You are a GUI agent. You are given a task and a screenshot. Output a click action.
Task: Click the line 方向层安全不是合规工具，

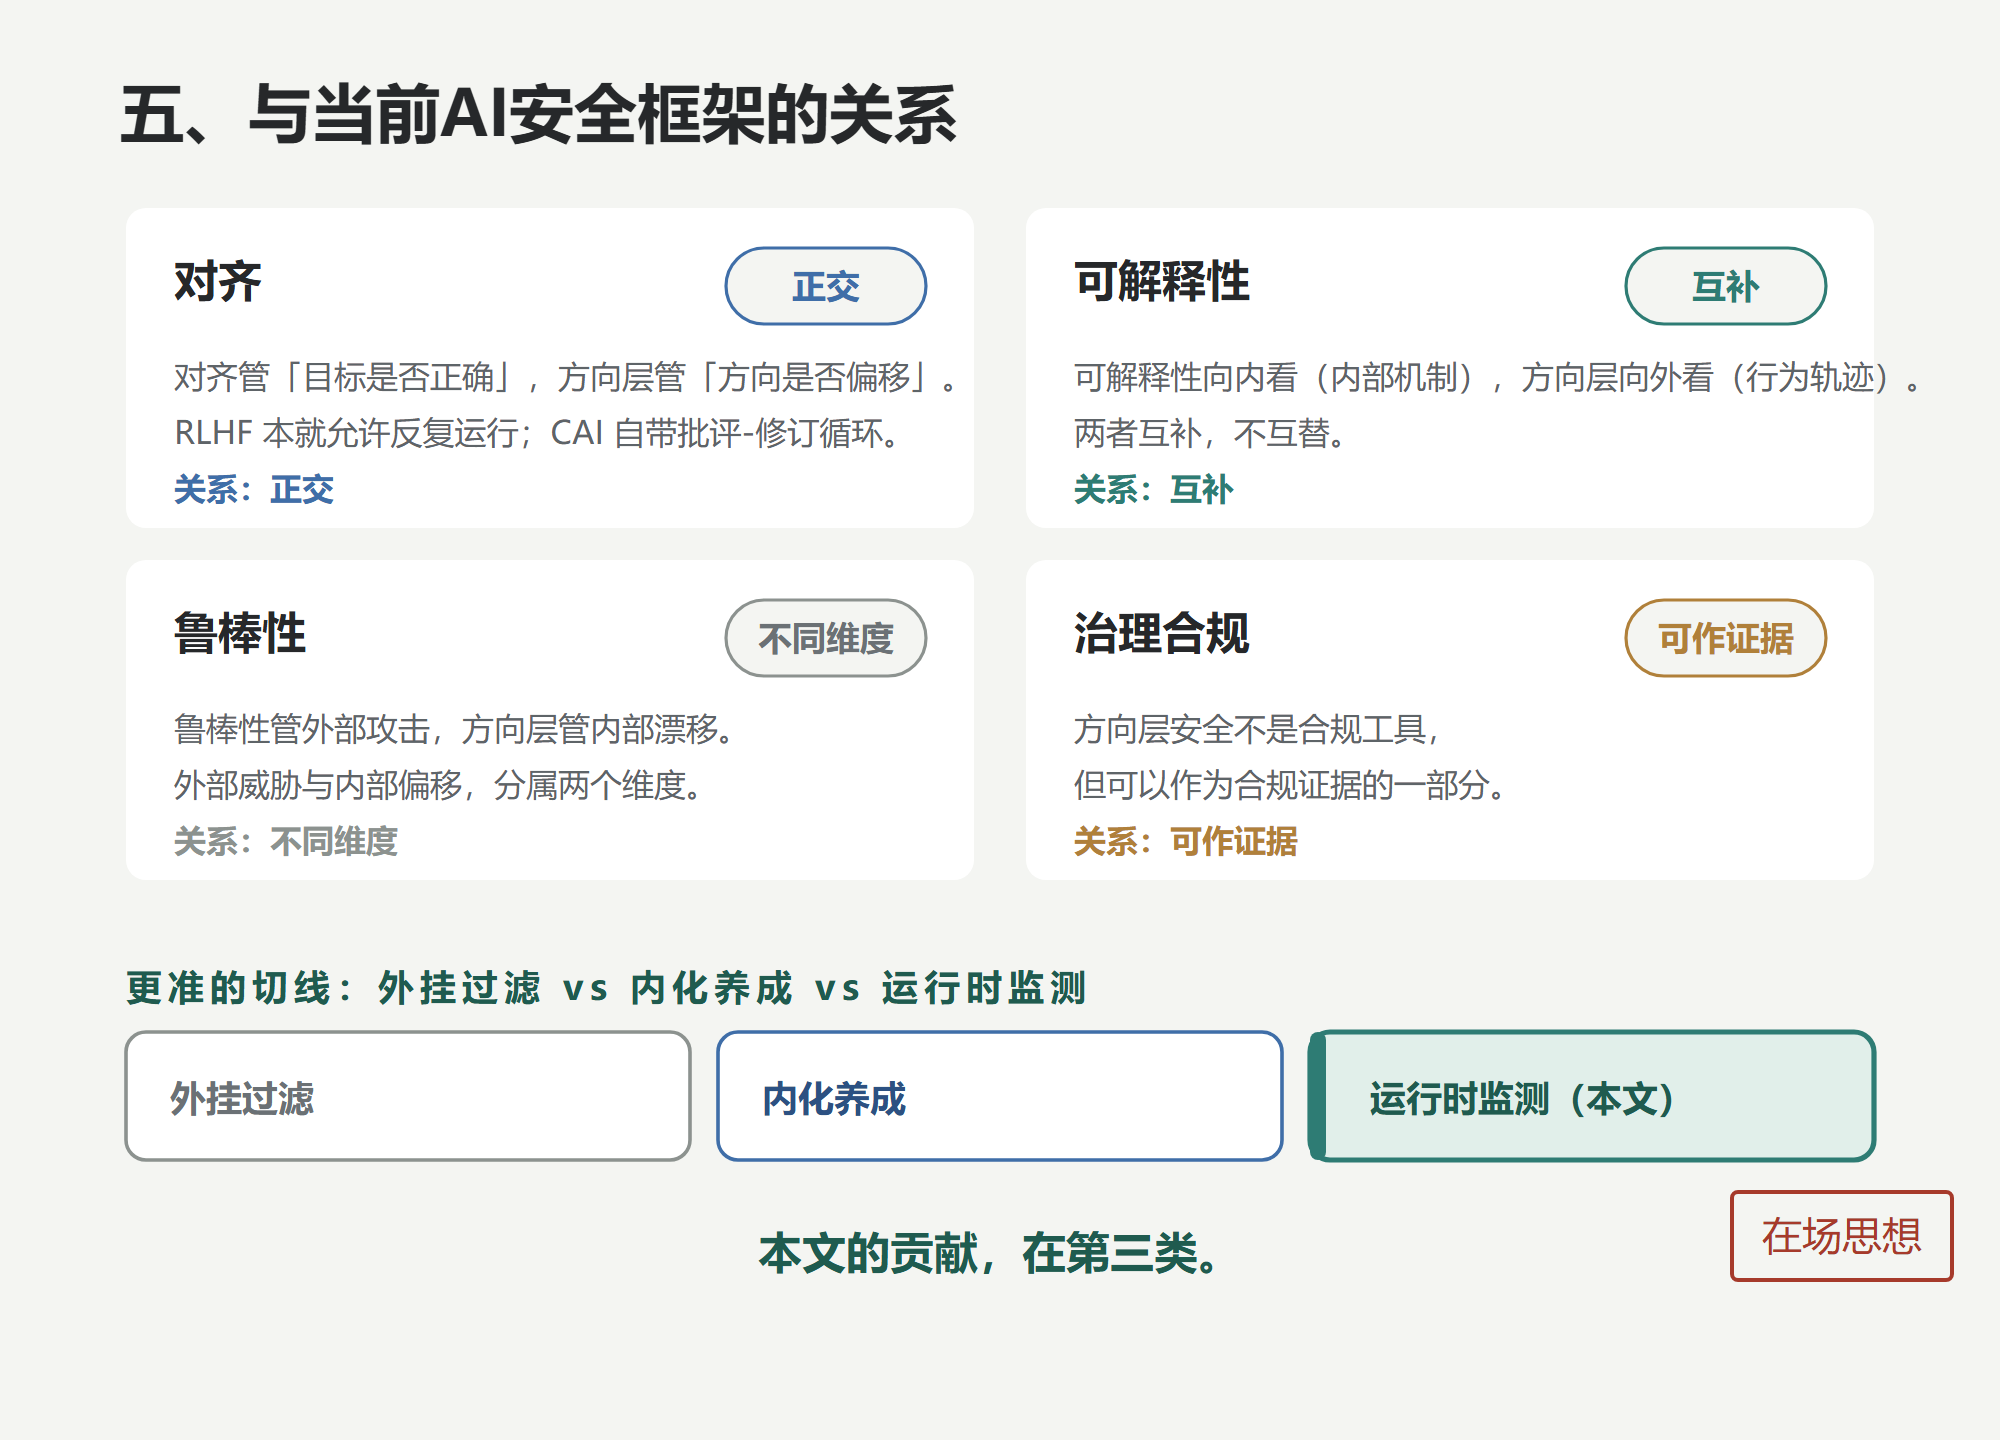click(x=1258, y=730)
